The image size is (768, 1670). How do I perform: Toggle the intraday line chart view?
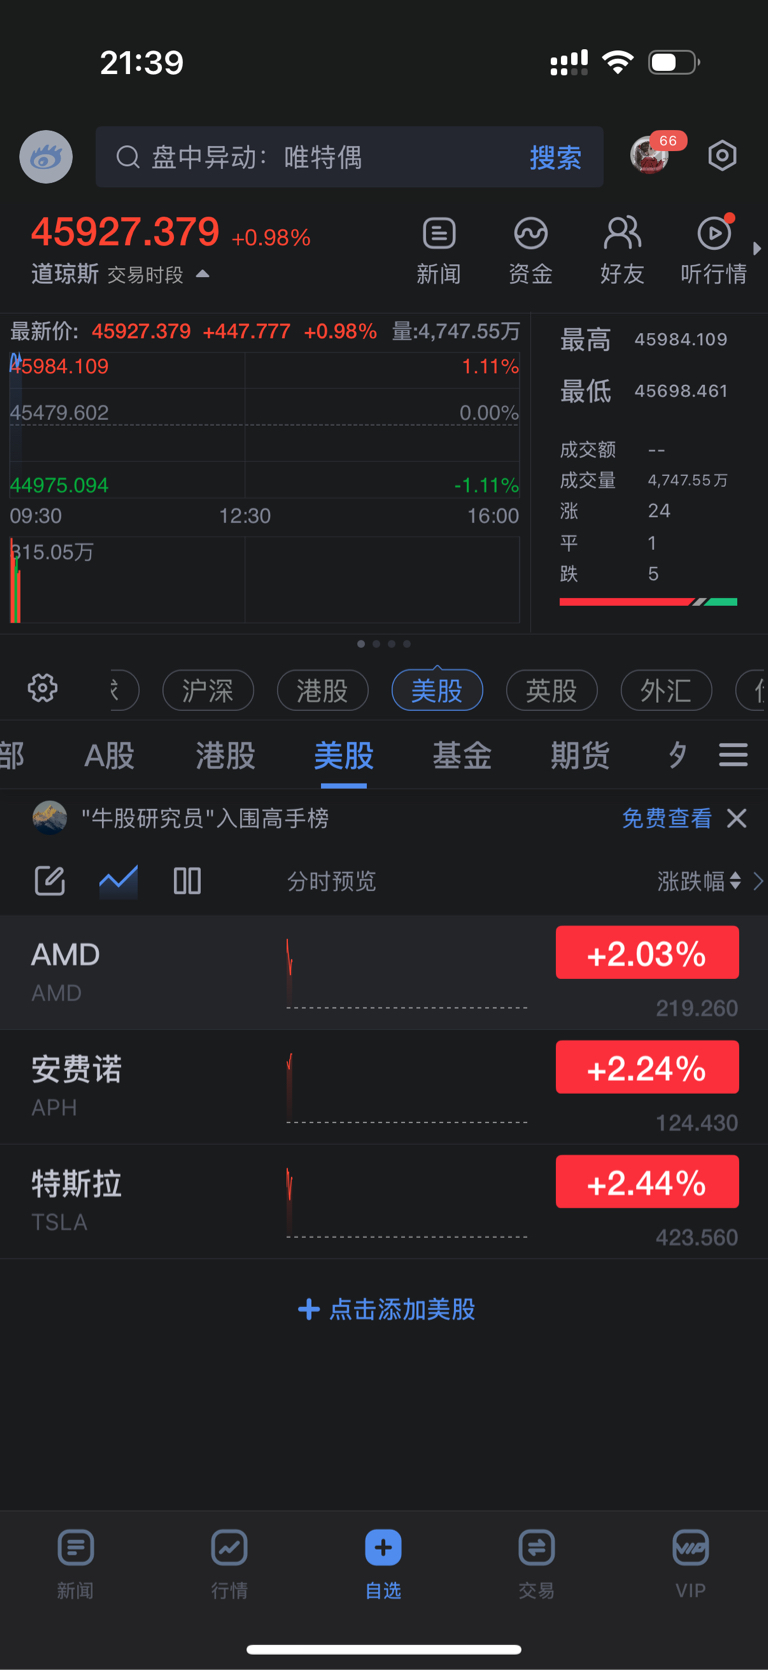pos(118,881)
